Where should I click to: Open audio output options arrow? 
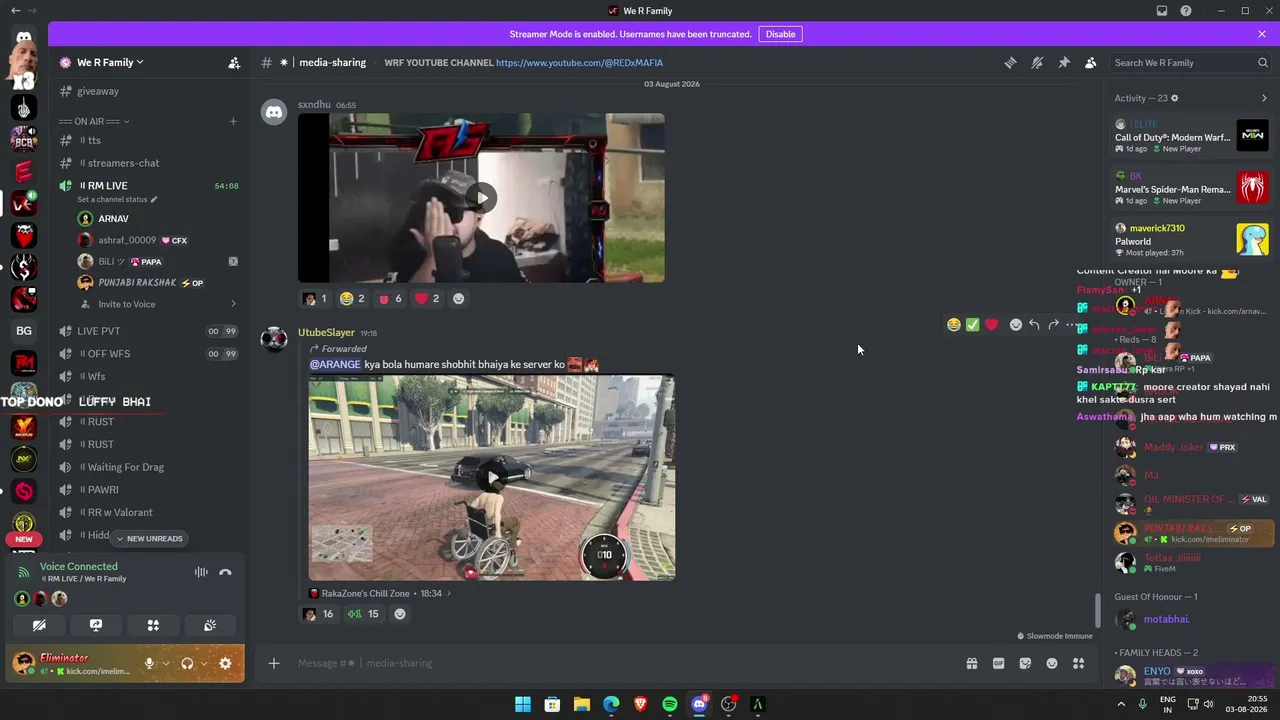pos(203,663)
